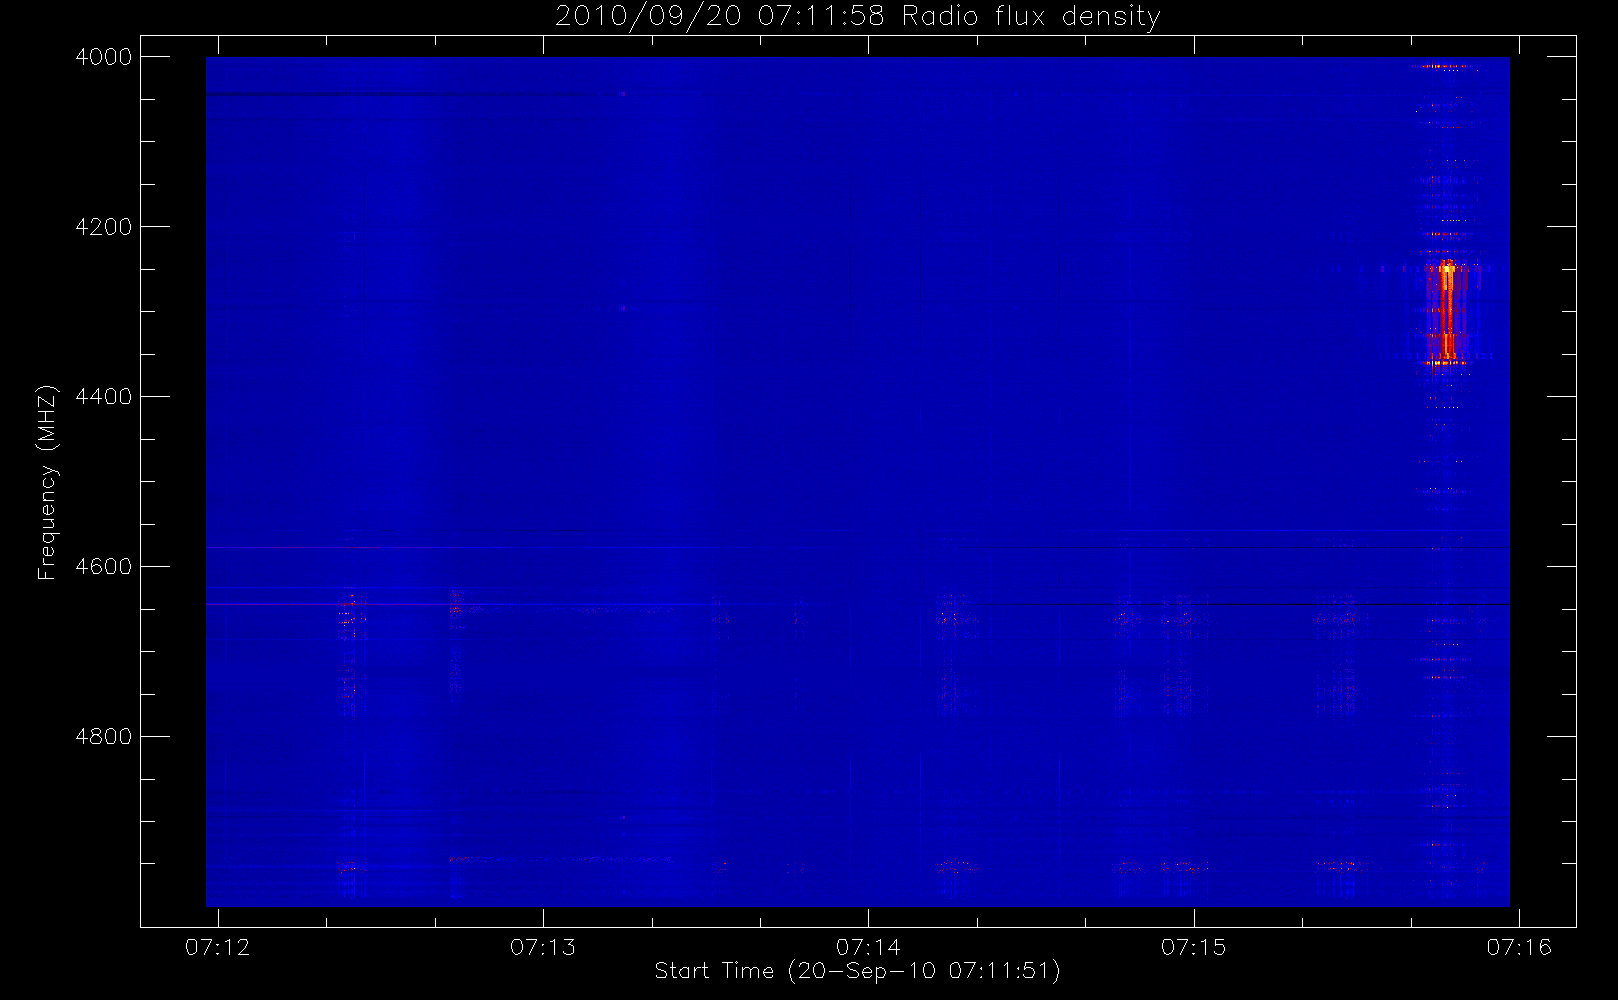
Task: Click the plot title "2010/09/20 07:11:58 Radio flux density"
Action: [x=857, y=17]
